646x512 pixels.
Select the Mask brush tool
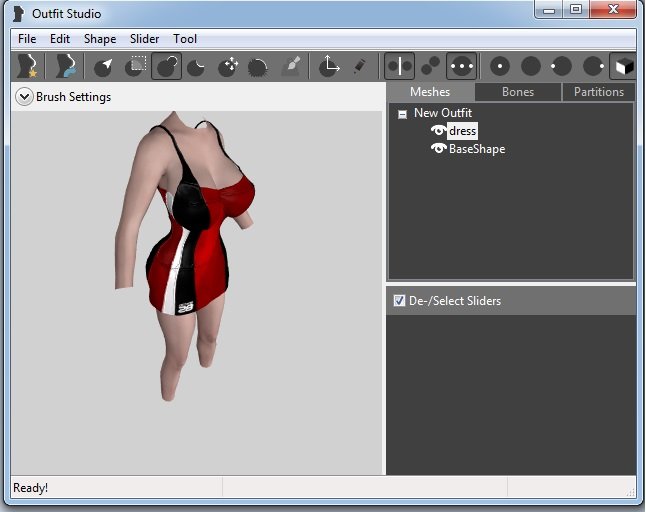pyautogui.click(x=135, y=67)
